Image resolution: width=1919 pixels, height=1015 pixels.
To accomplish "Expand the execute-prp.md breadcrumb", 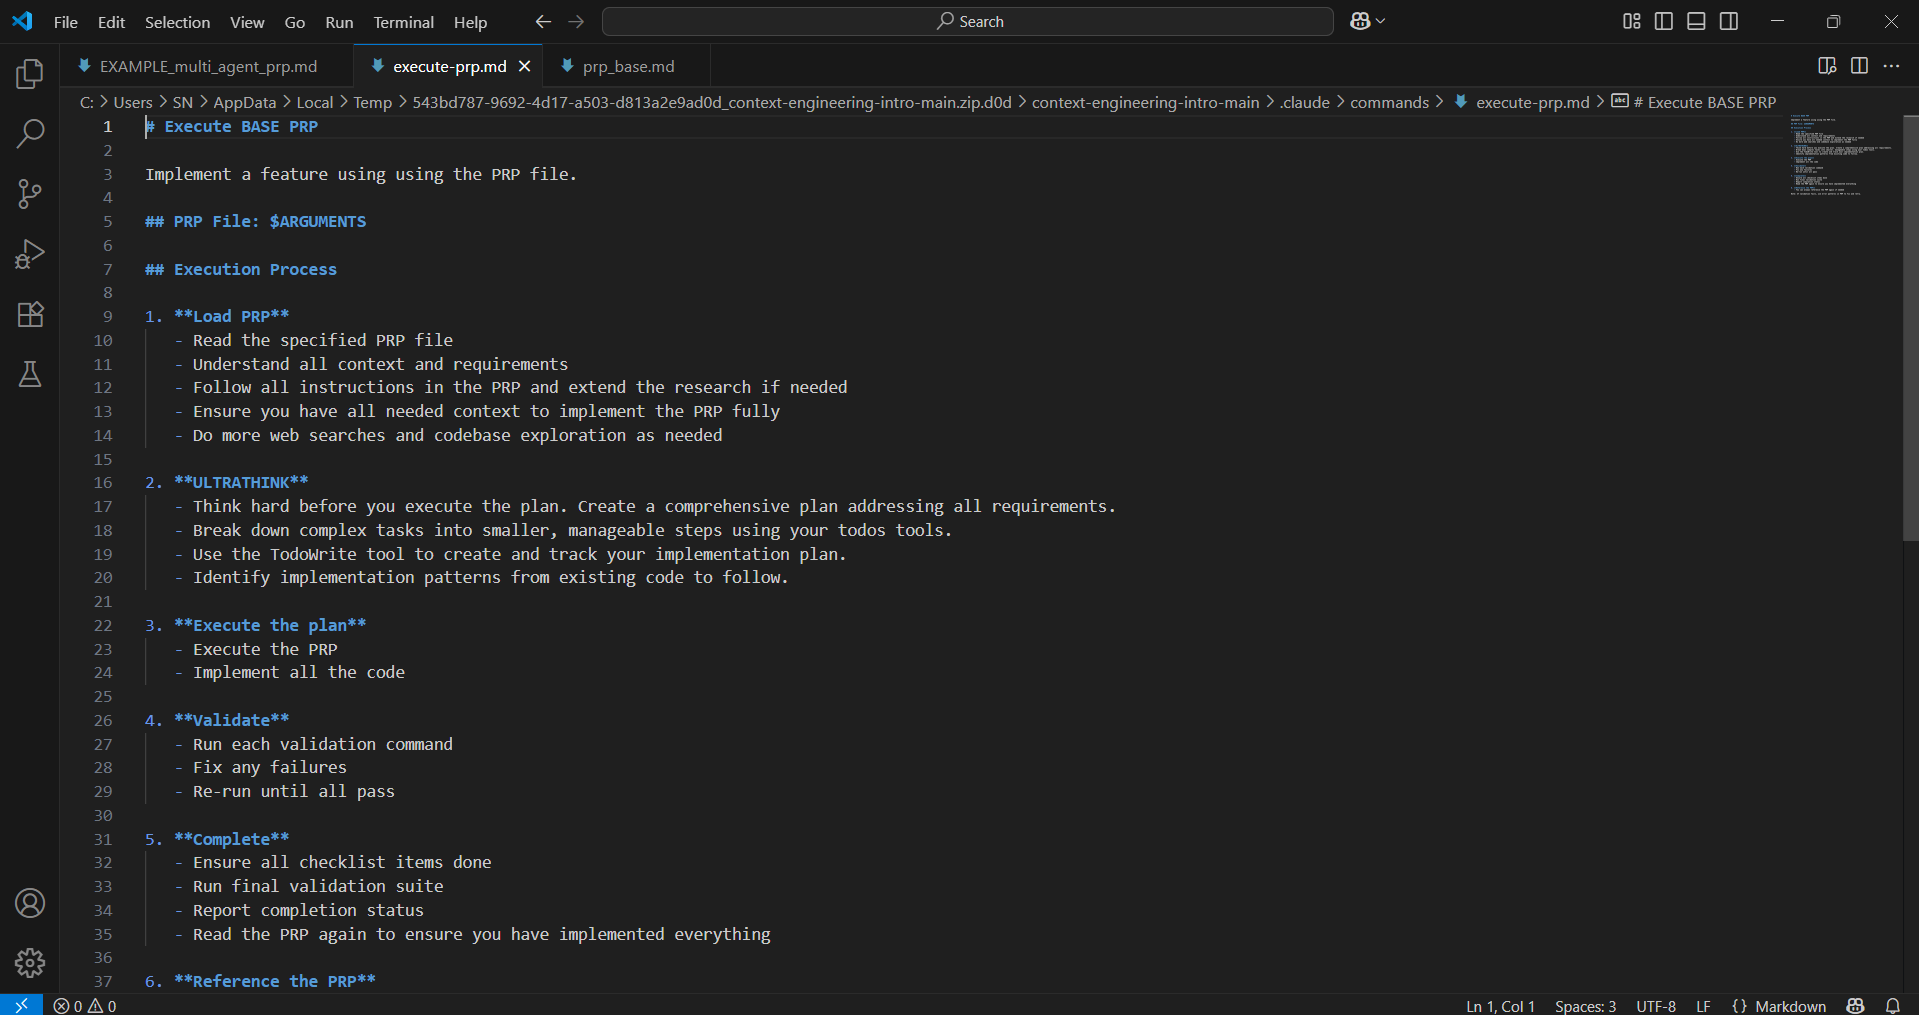I will 1532,102.
